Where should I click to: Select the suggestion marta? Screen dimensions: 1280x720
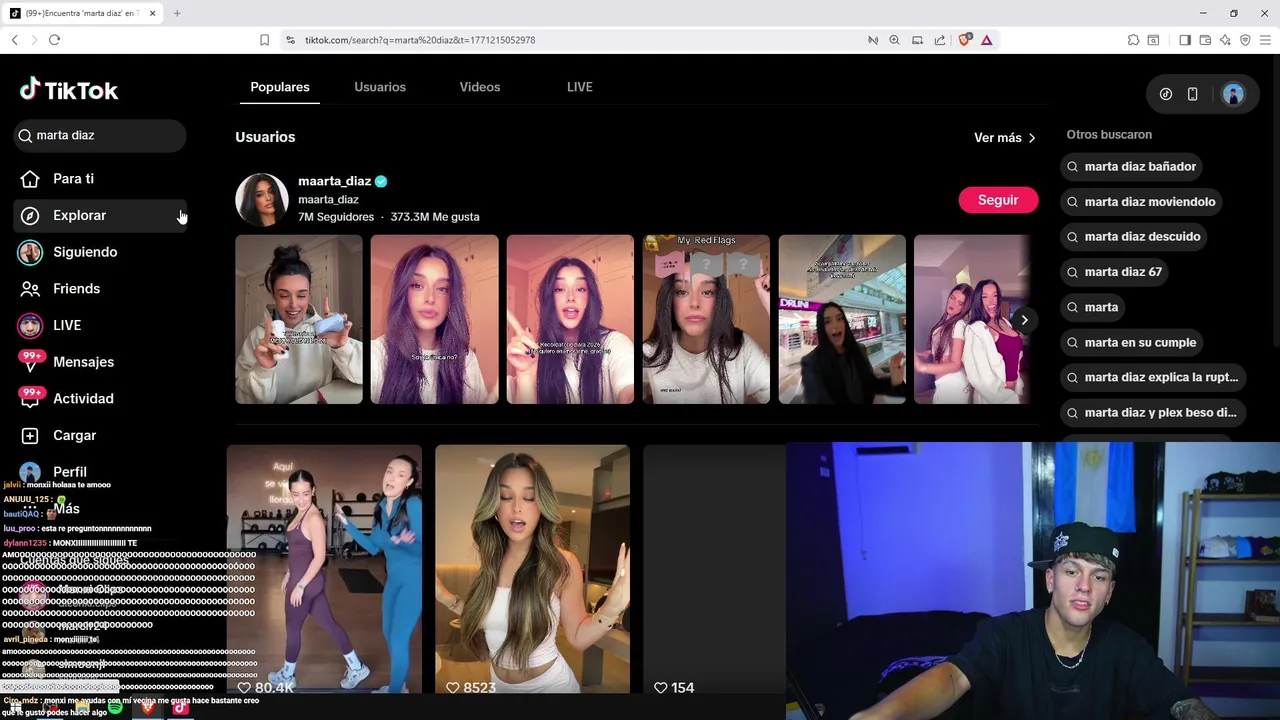coord(1093,307)
